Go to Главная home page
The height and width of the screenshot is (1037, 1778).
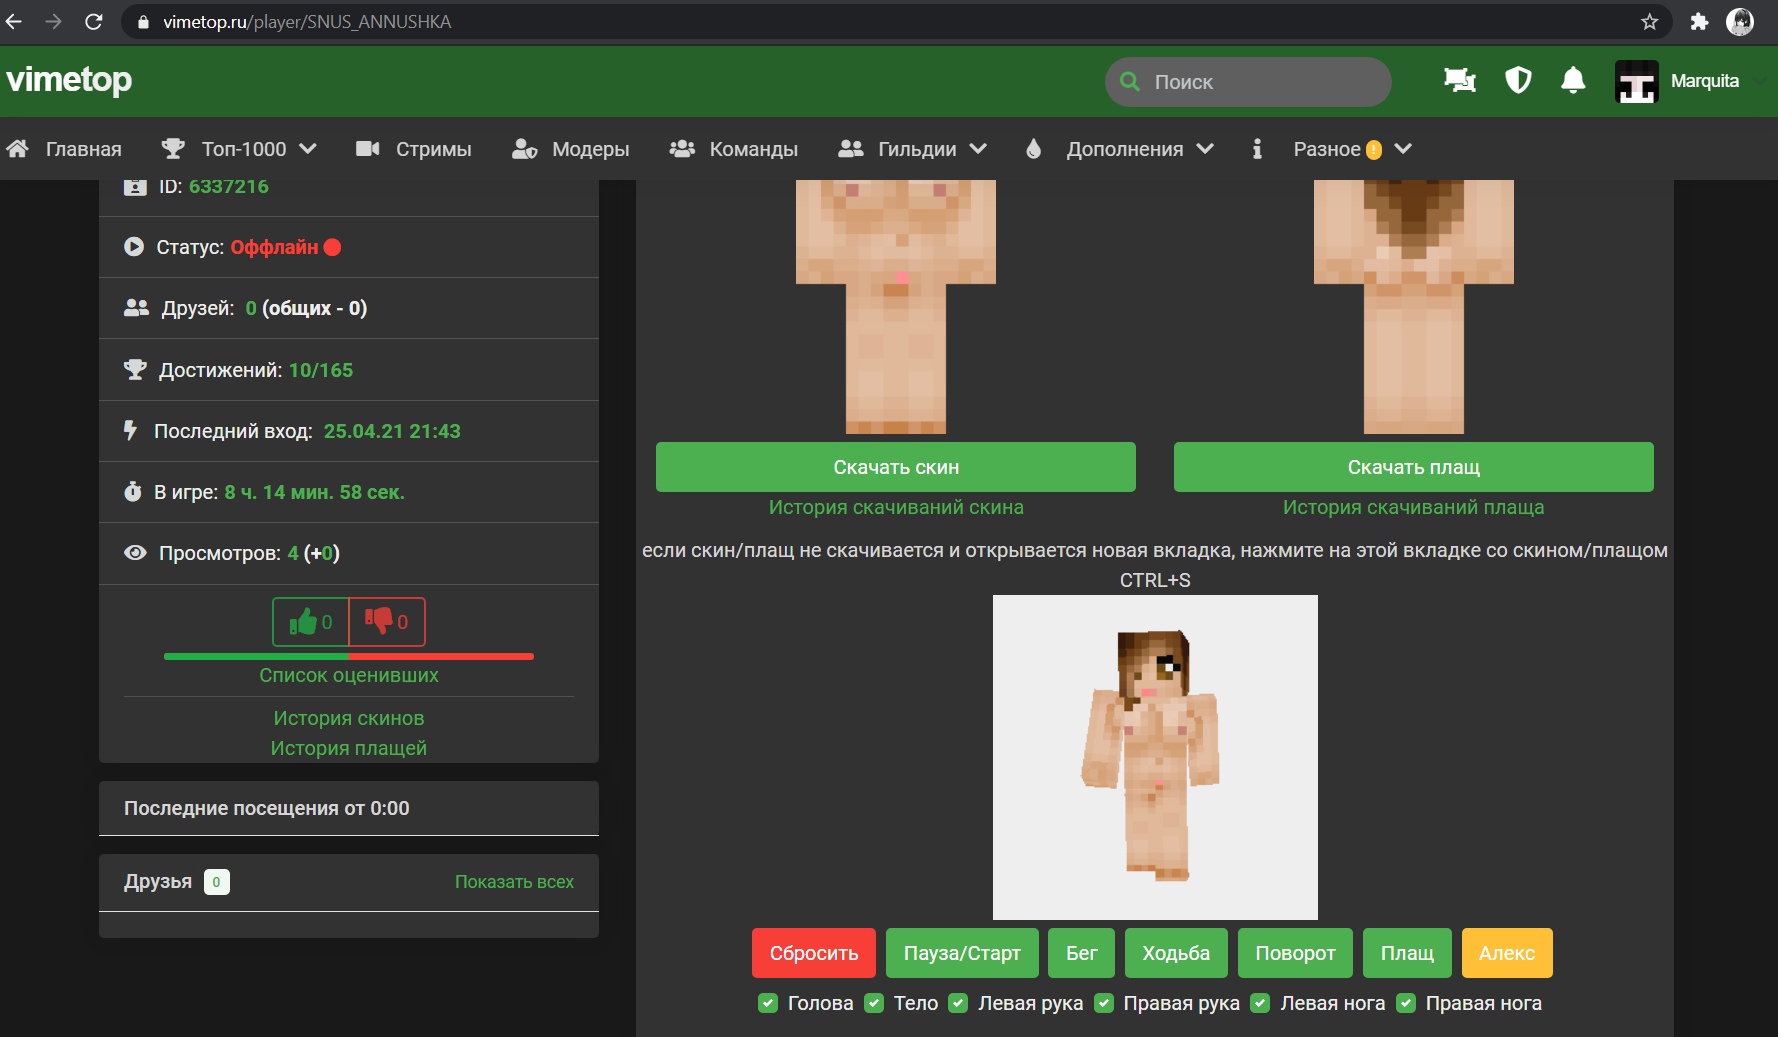(x=84, y=149)
